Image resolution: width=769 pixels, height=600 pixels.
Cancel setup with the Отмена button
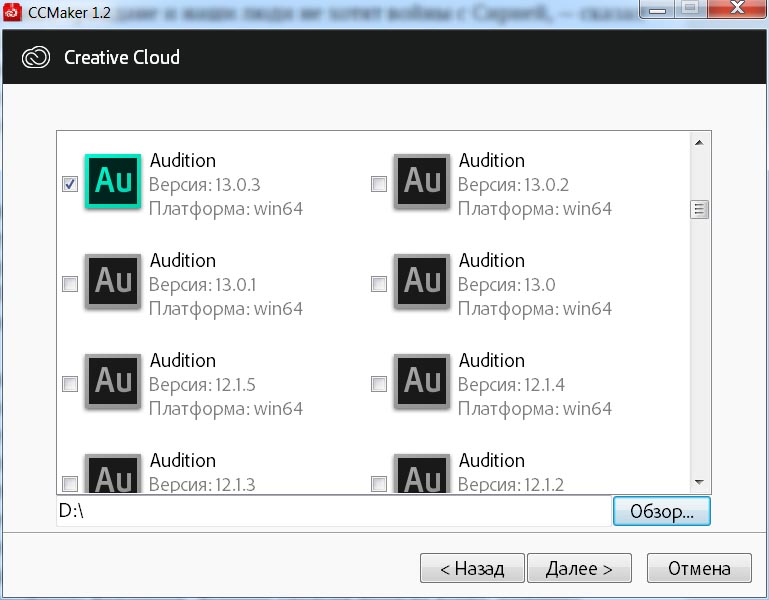pyautogui.click(x=699, y=568)
